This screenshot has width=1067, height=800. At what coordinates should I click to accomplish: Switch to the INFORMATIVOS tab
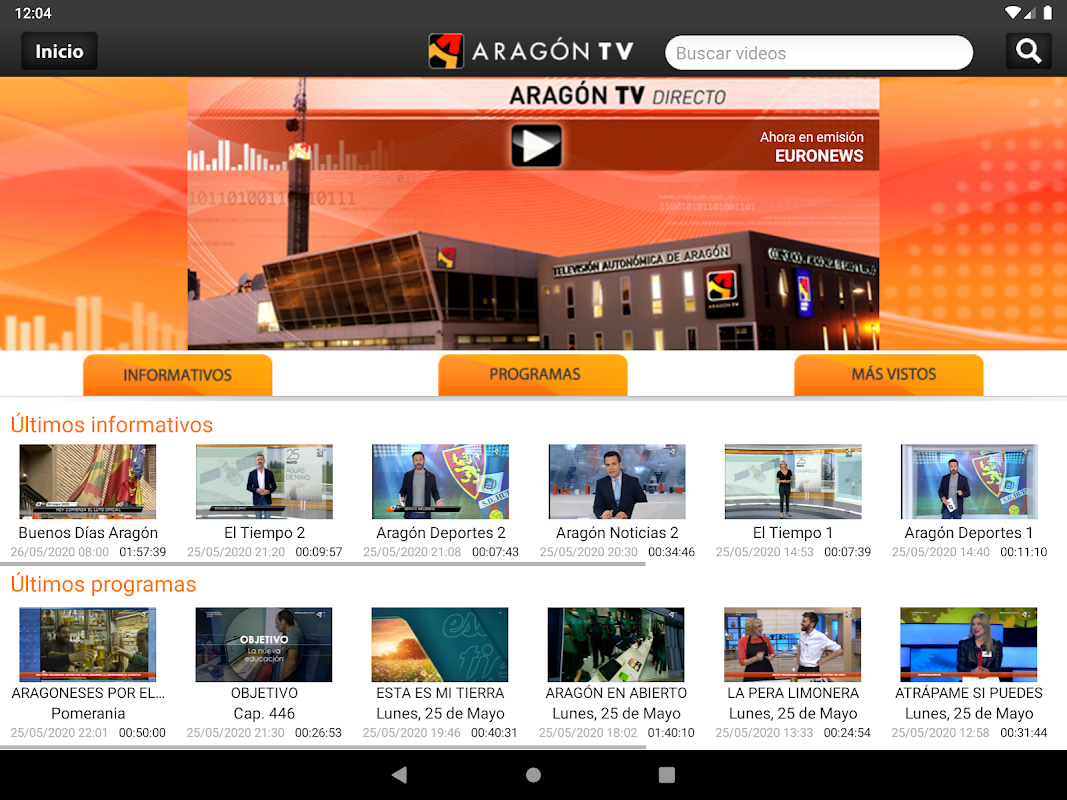coord(178,375)
